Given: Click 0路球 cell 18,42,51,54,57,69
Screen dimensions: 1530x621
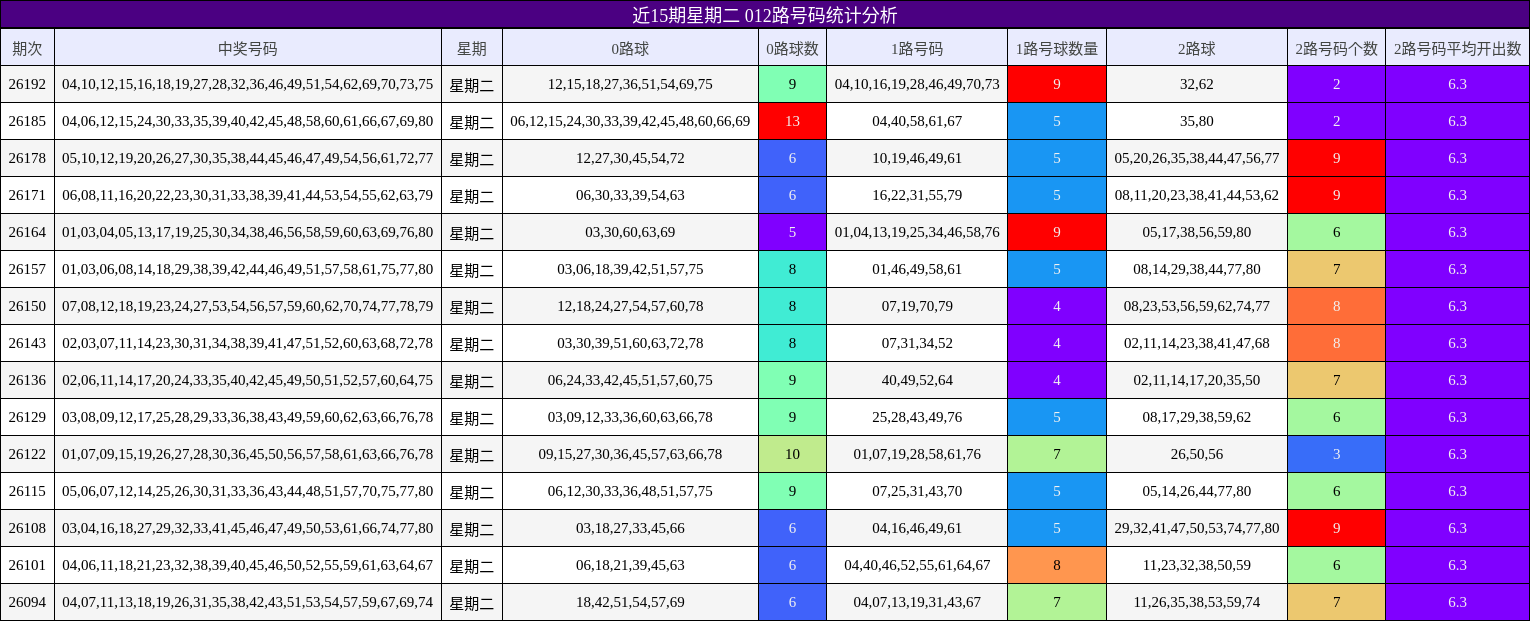Looking at the screenshot, I should pyautogui.click(x=630, y=602).
